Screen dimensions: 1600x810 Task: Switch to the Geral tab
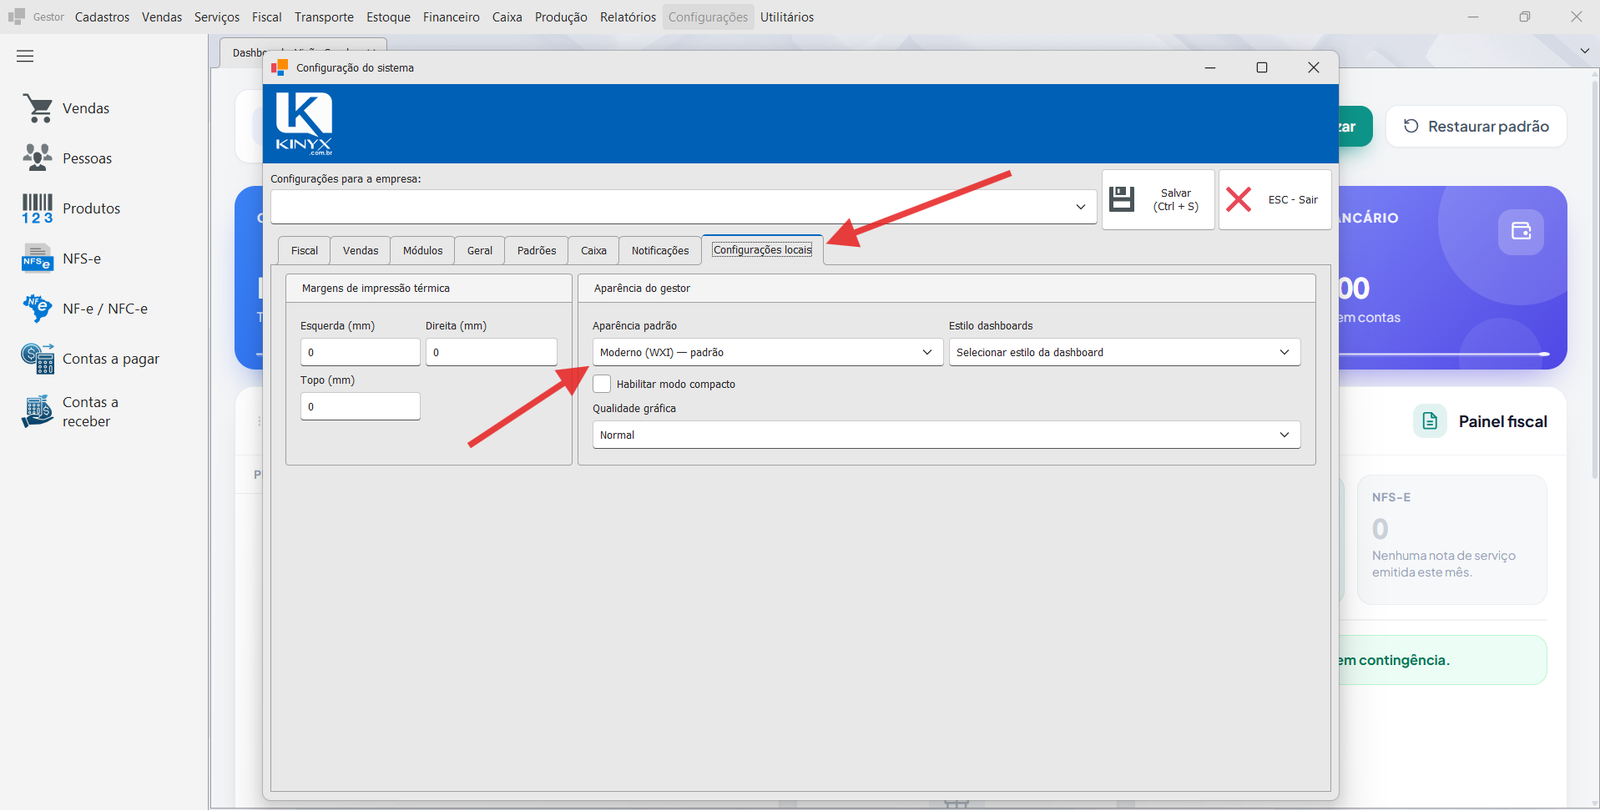[480, 250]
